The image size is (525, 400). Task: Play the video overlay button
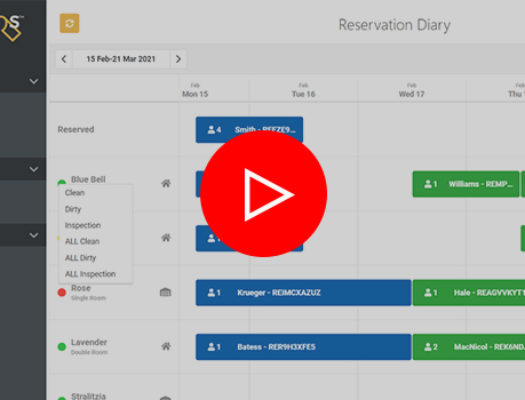click(264, 194)
